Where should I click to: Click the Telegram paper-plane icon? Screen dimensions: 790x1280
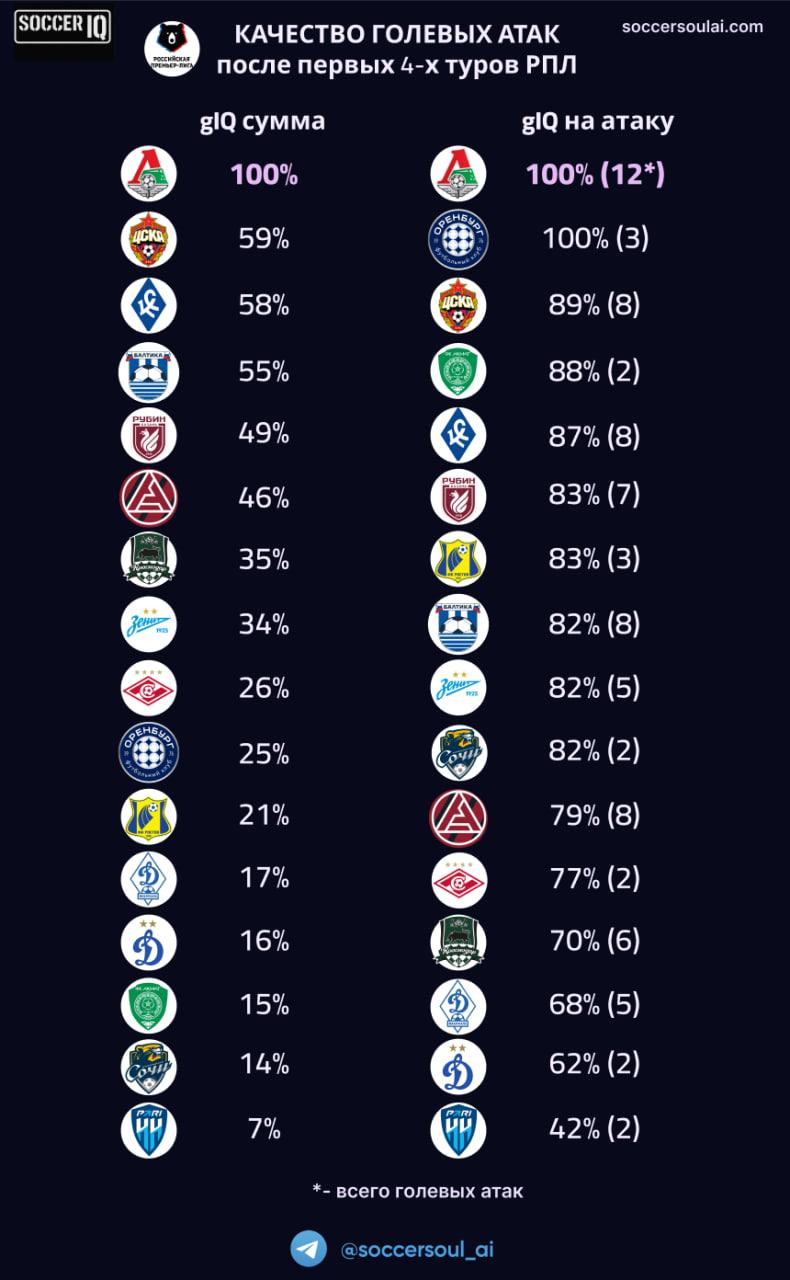click(x=309, y=1249)
